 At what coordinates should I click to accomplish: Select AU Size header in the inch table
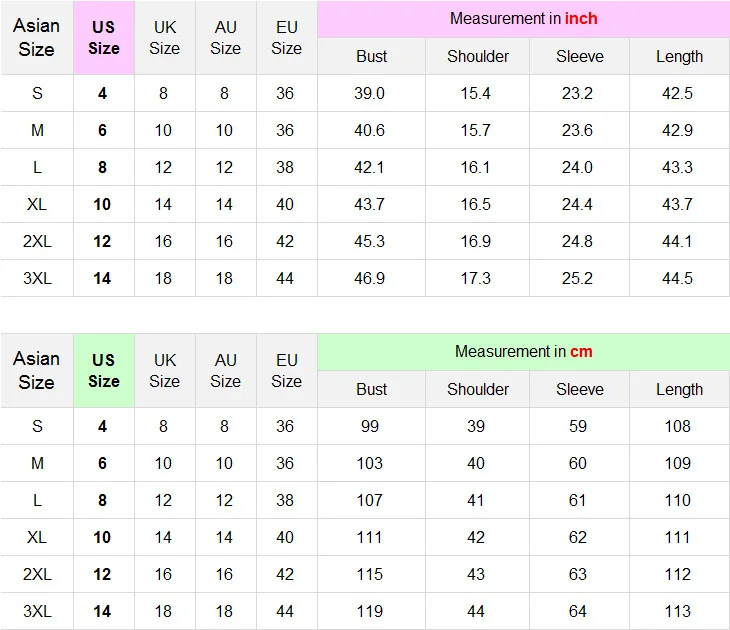click(x=225, y=38)
